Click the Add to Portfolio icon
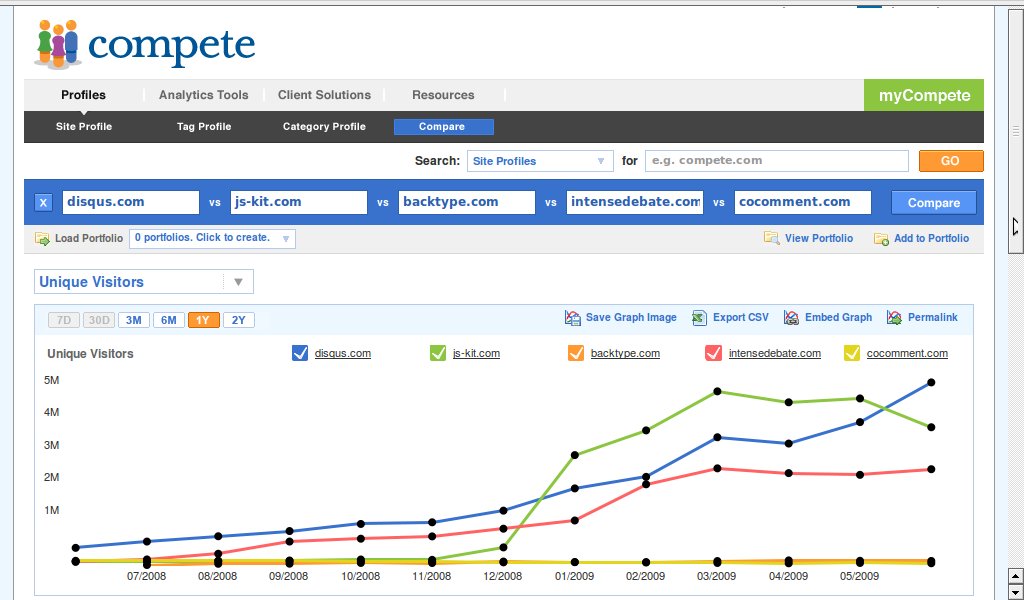Viewport: 1024px width, 600px height. pyautogui.click(x=881, y=239)
